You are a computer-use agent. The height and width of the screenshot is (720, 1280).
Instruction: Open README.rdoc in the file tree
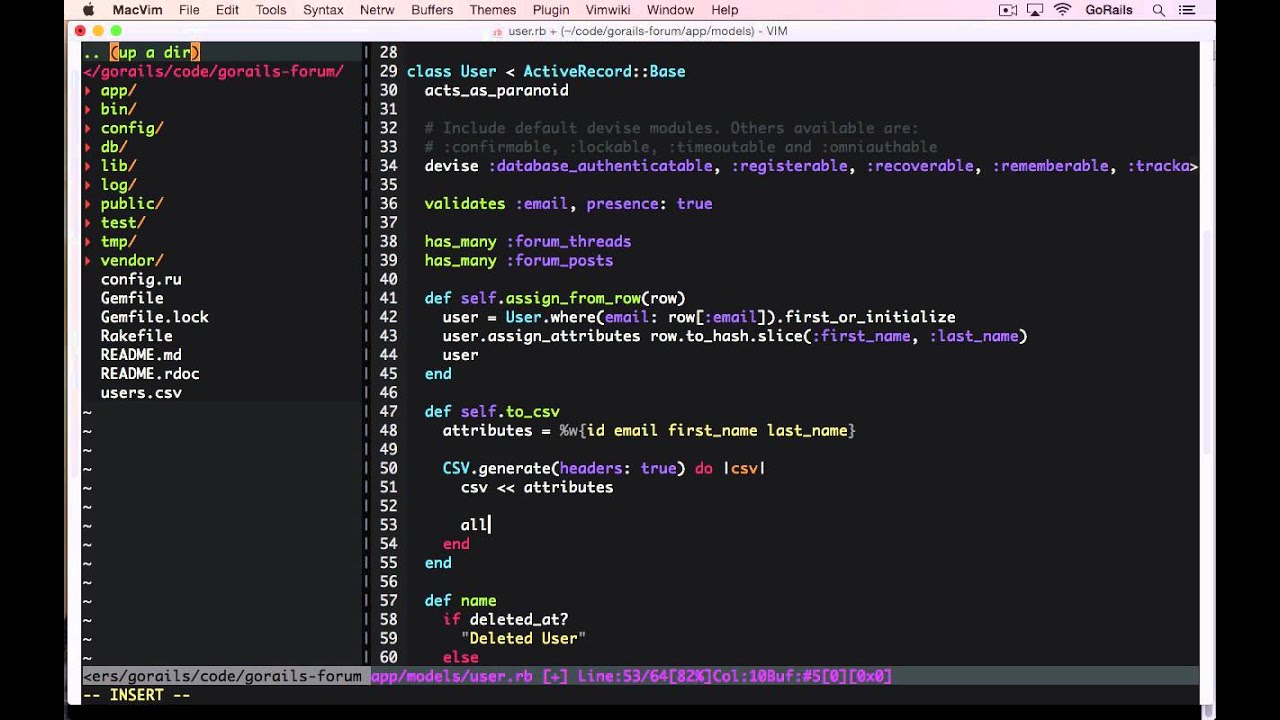click(150, 374)
